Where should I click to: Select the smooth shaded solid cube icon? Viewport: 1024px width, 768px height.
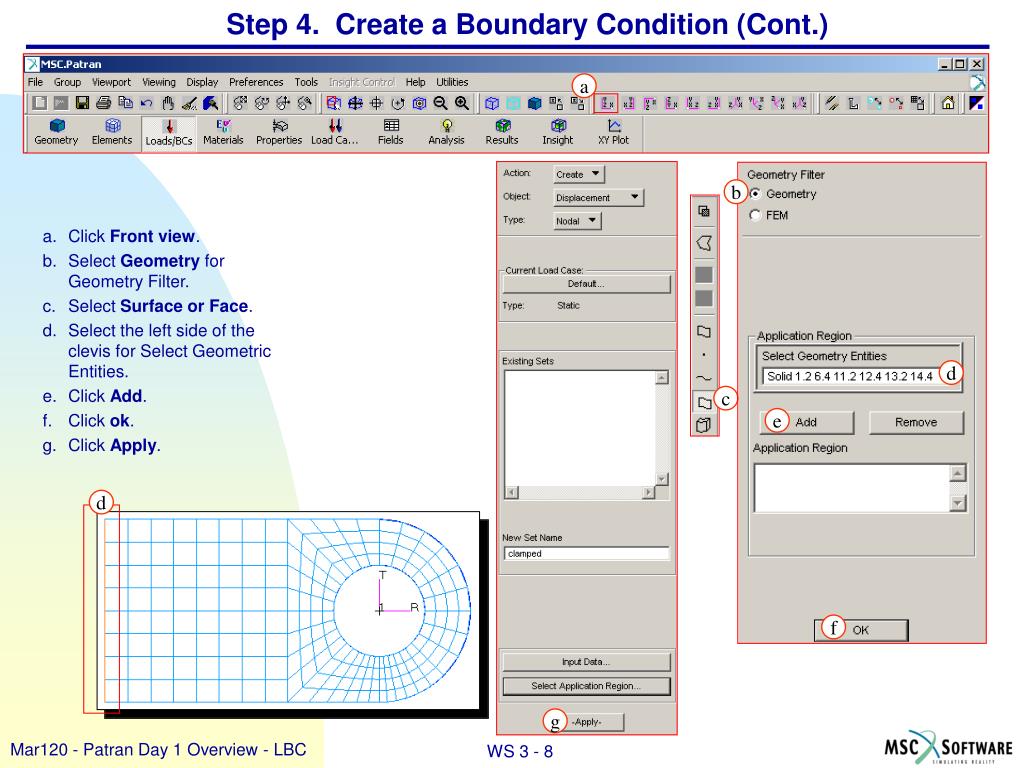point(535,103)
